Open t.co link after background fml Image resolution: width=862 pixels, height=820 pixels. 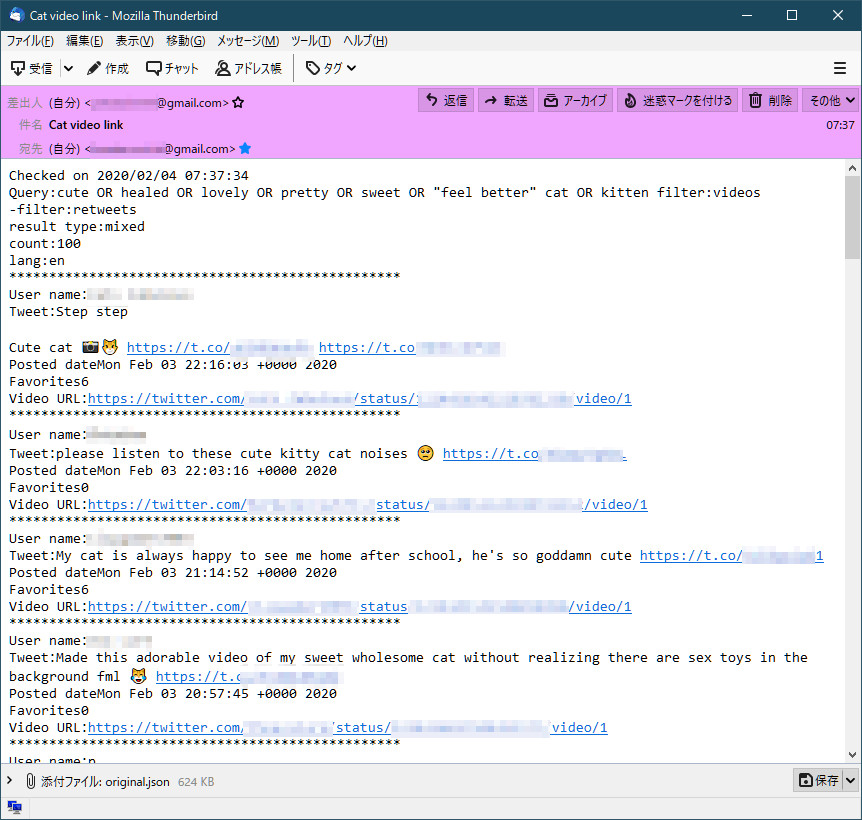click(249, 677)
